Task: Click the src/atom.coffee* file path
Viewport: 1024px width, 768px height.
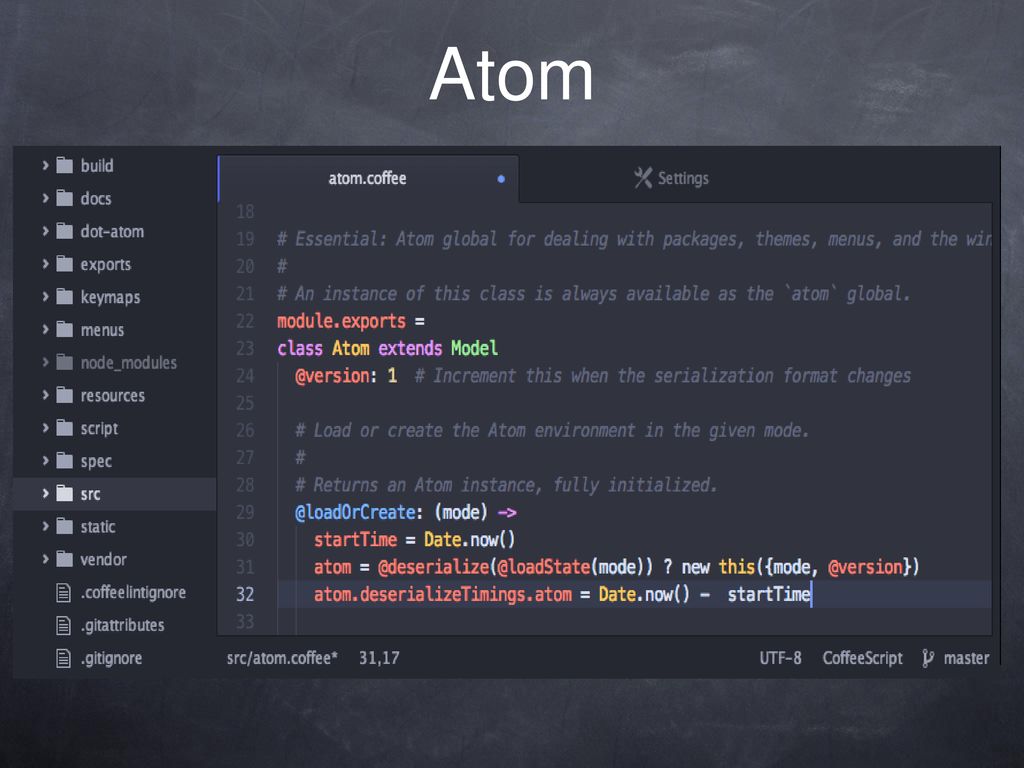Action: click(282, 658)
